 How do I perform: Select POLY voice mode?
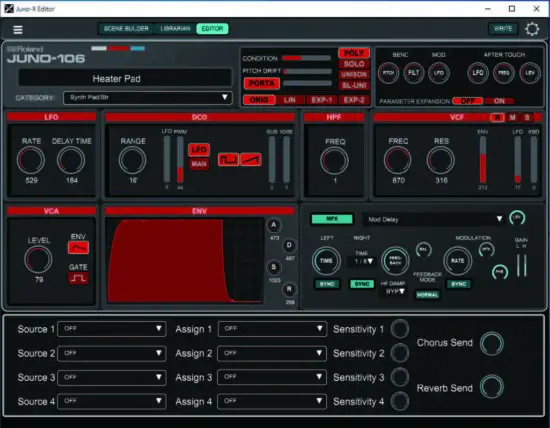354,53
